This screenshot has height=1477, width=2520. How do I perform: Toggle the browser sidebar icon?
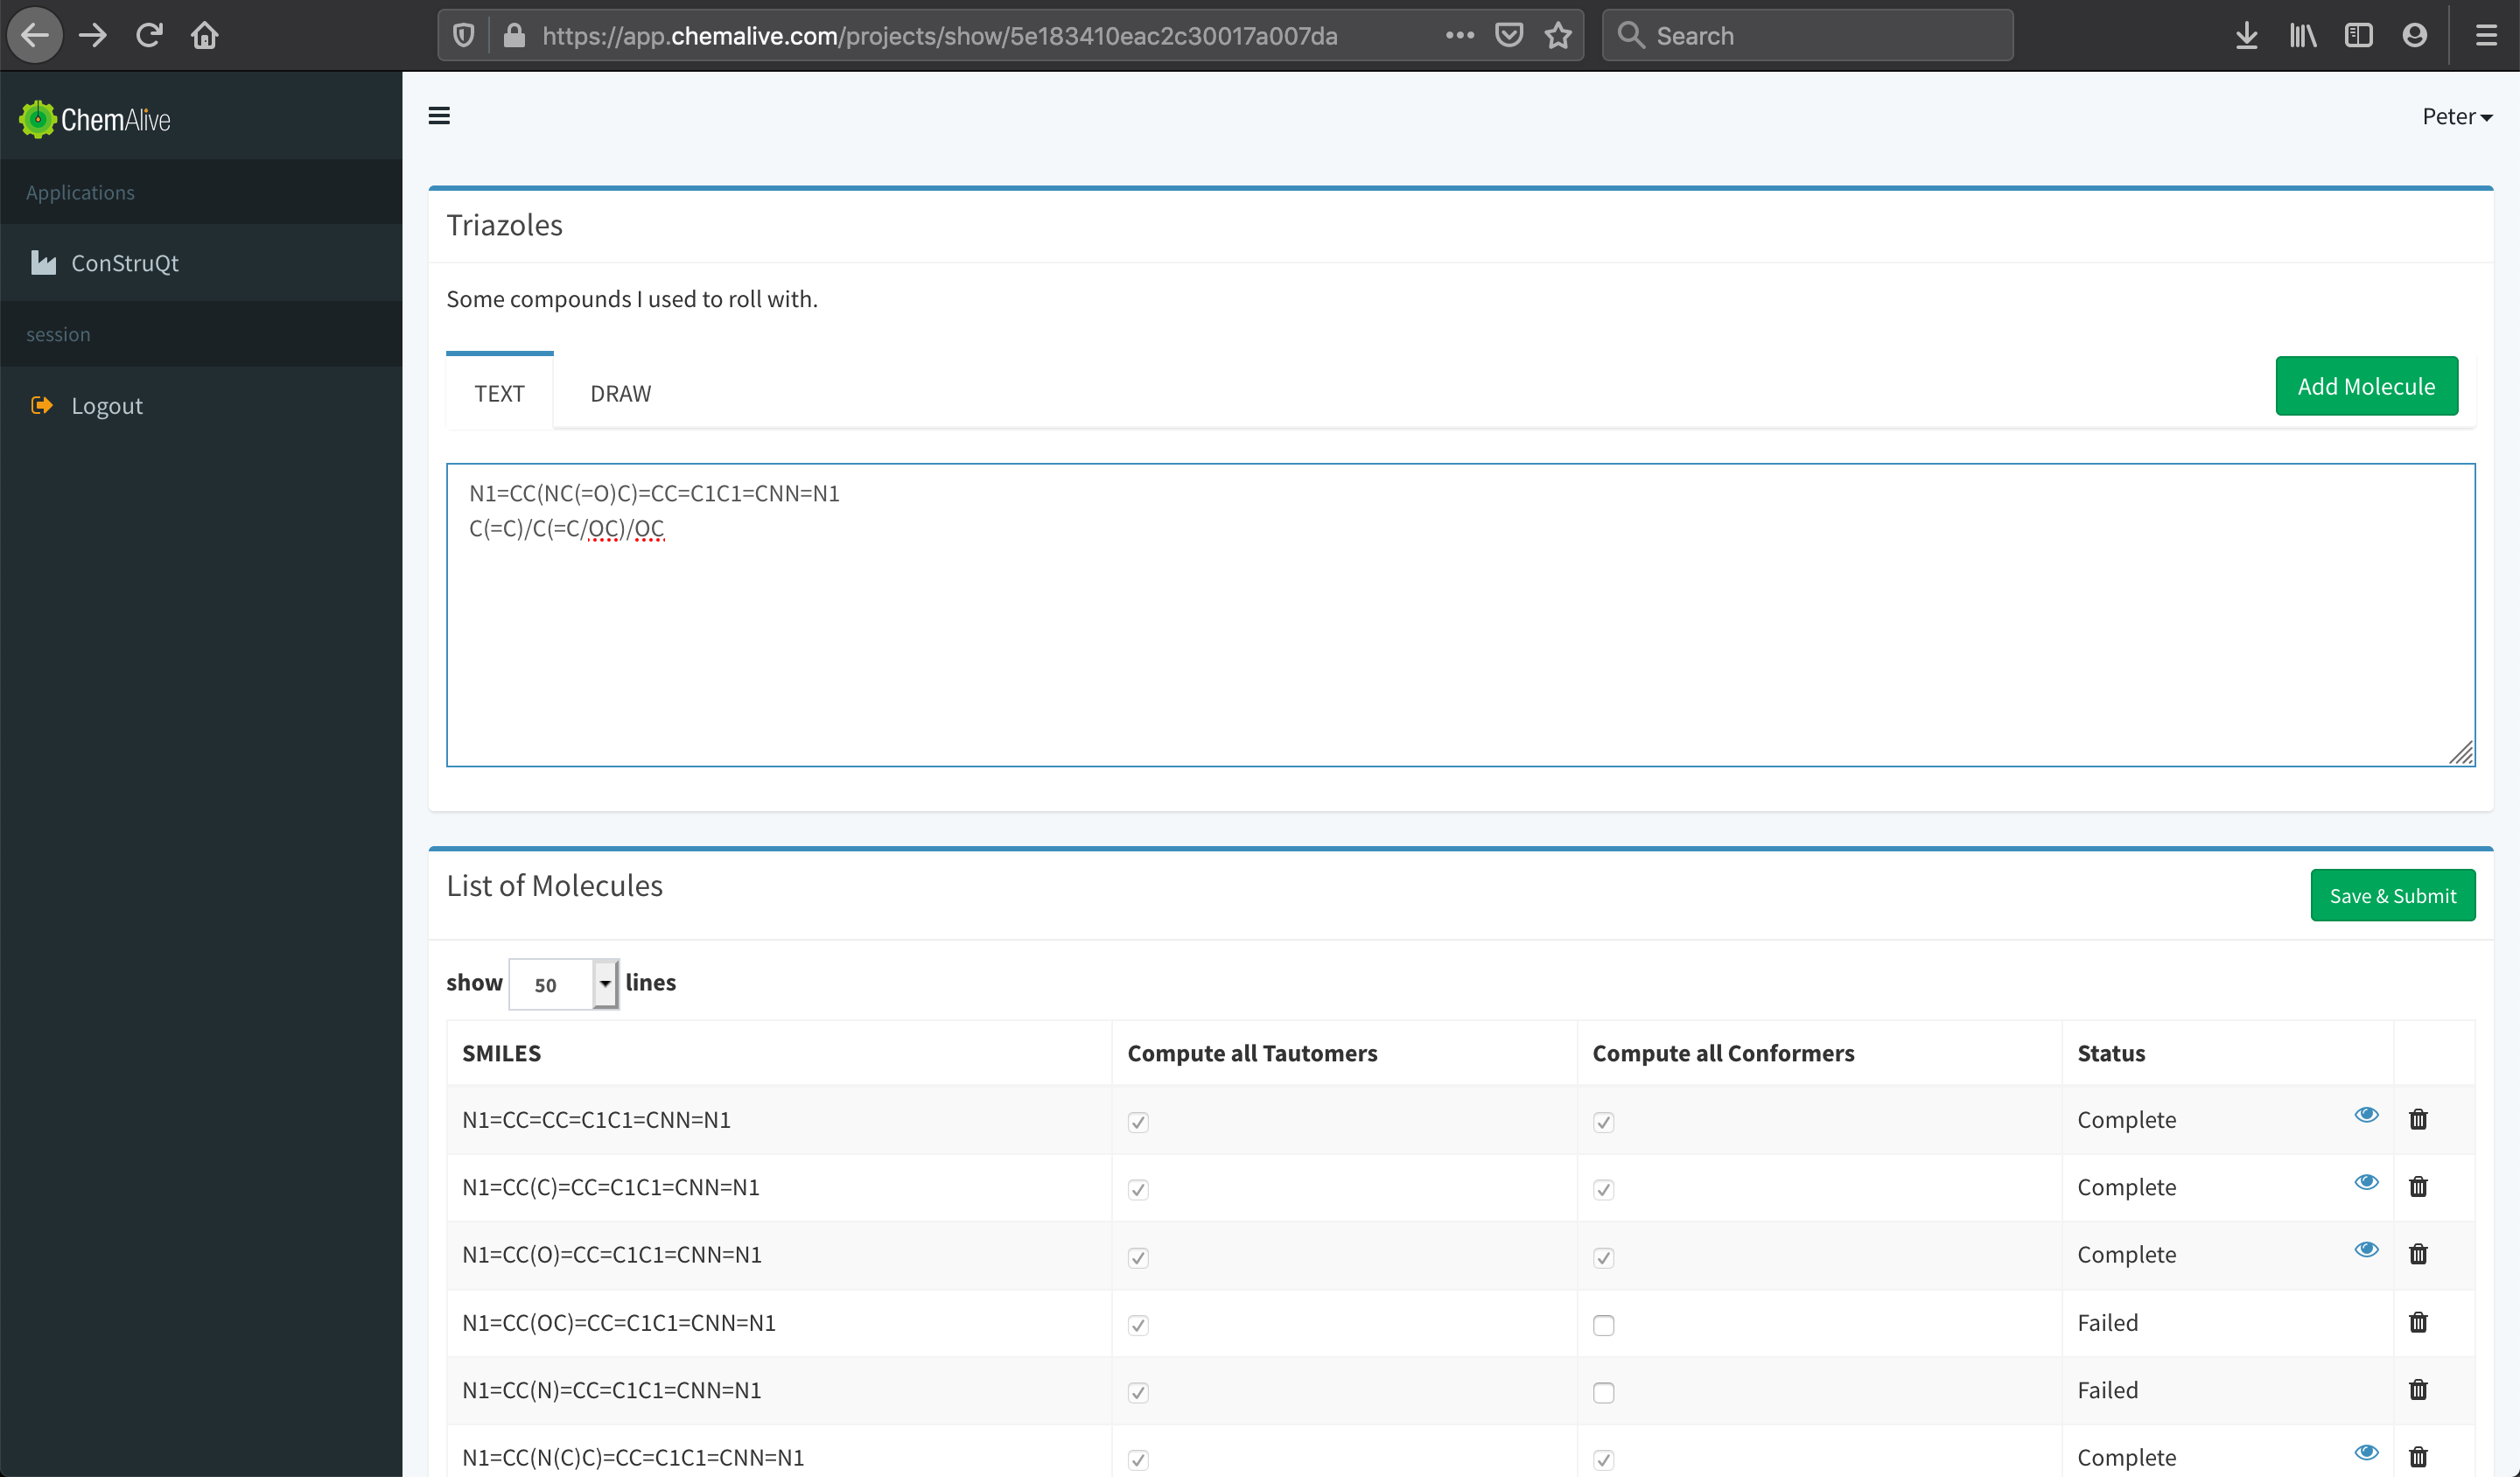(2359, 36)
